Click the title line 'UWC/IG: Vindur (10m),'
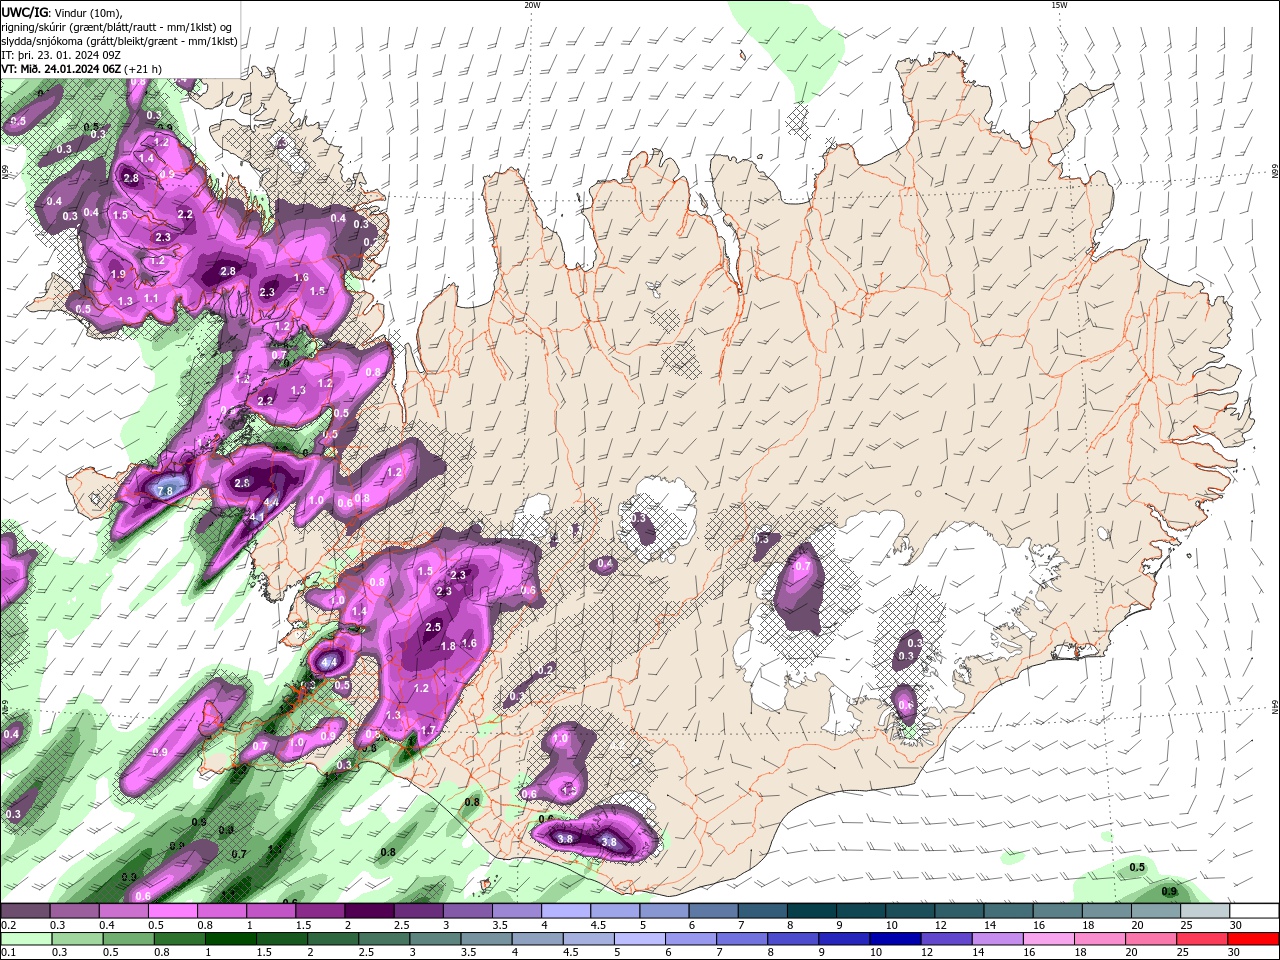 click(x=61, y=12)
